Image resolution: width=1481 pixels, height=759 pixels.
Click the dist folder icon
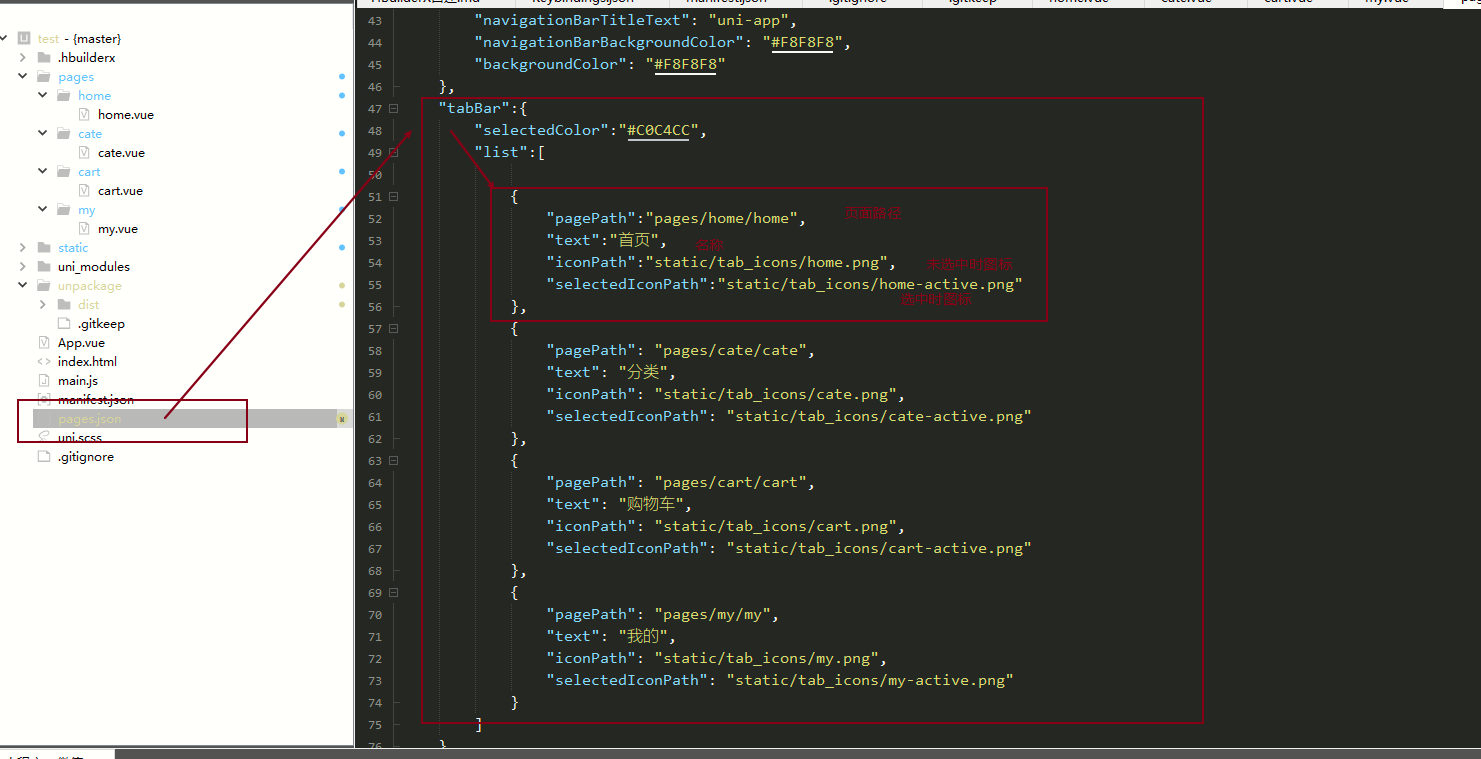coord(65,305)
